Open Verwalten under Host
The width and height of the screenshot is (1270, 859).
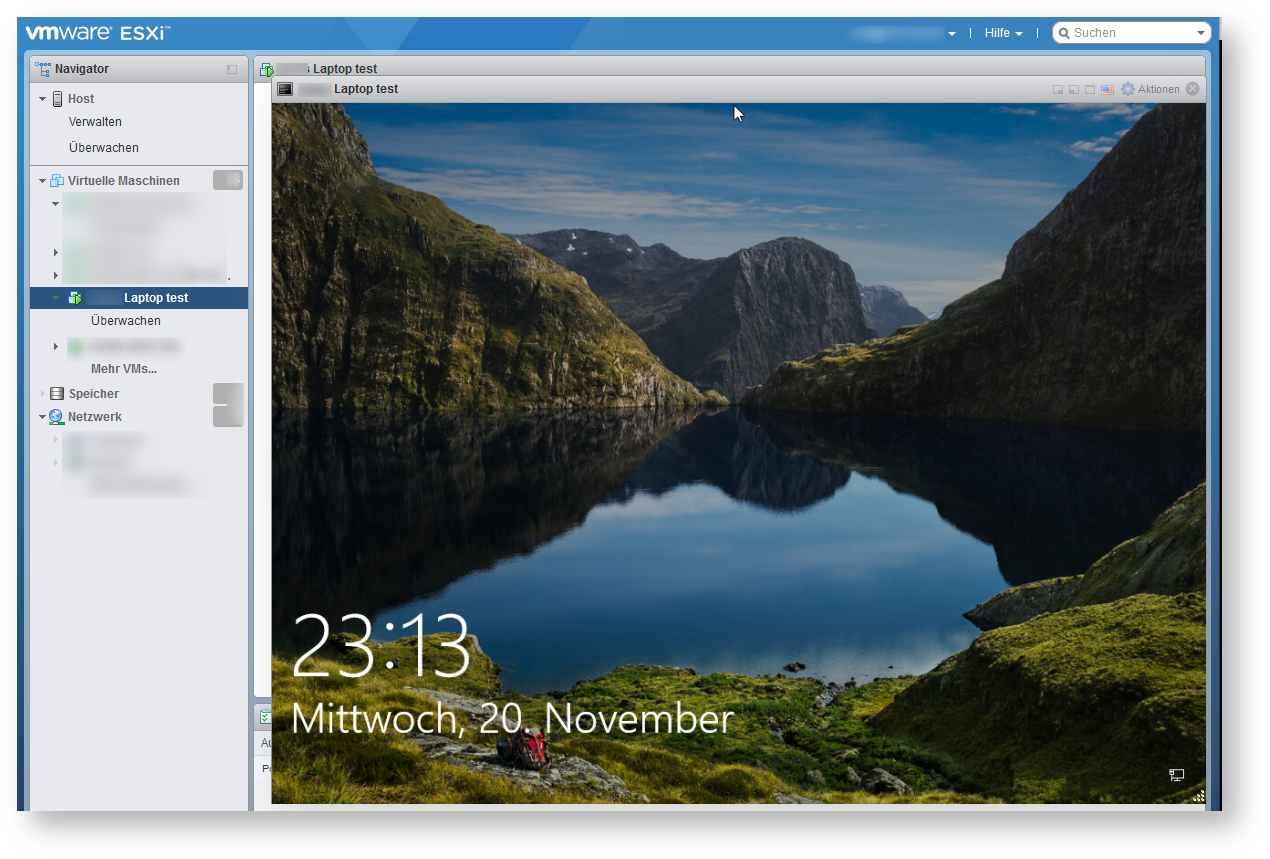(95, 122)
